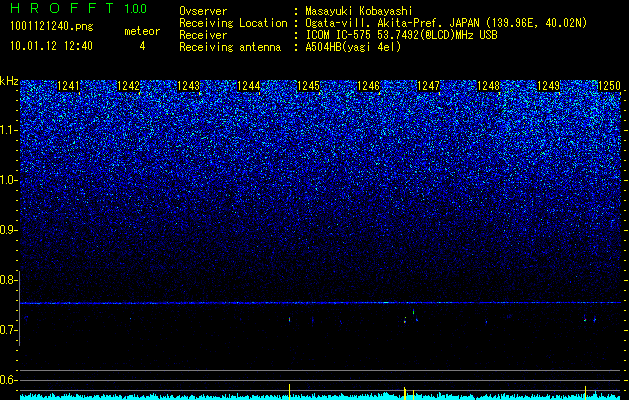629x400 pixels.
Task: Select the file name 1001121240.png
Action: (x=52, y=27)
